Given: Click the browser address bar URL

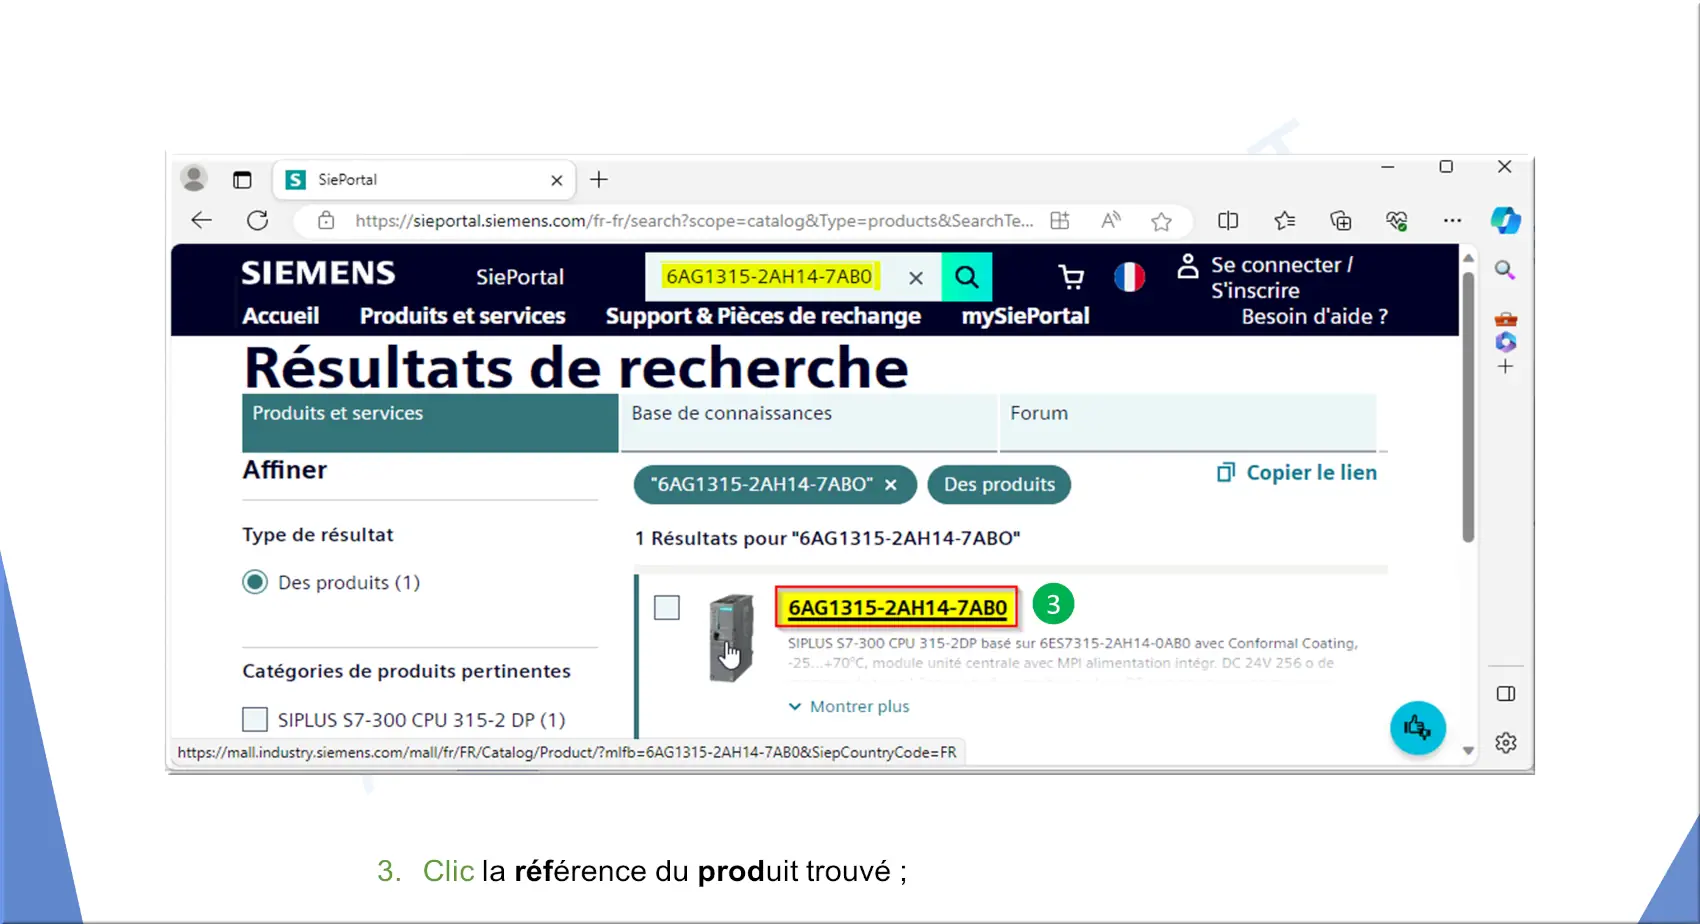Looking at the screenshot, I should pos(694,220).
